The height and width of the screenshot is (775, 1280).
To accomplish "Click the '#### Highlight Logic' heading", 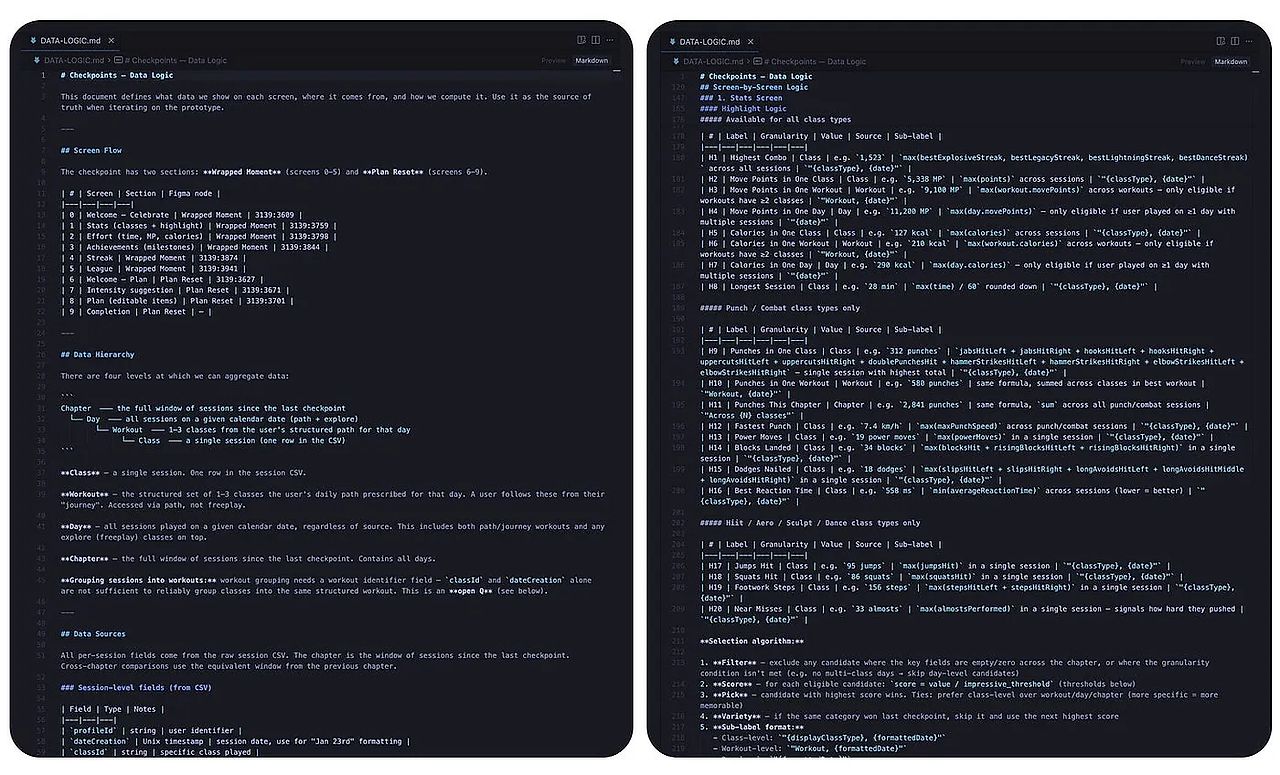I will pyautogui.click(x=744, y=108).
